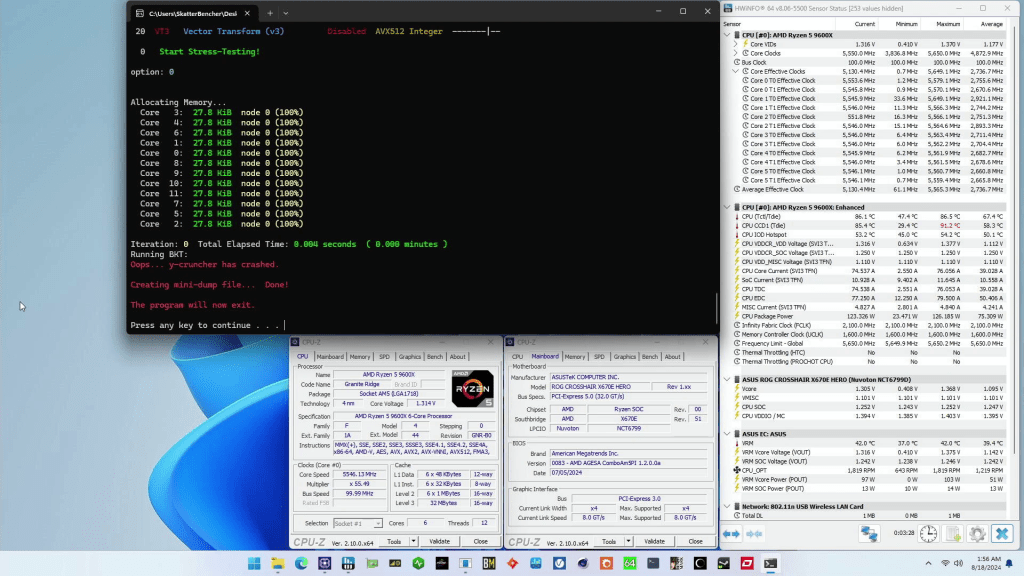Screen dimensions: 1024x576
Task: Open the terminal new-tab profile dropdown
Action: tap(285, 13)
